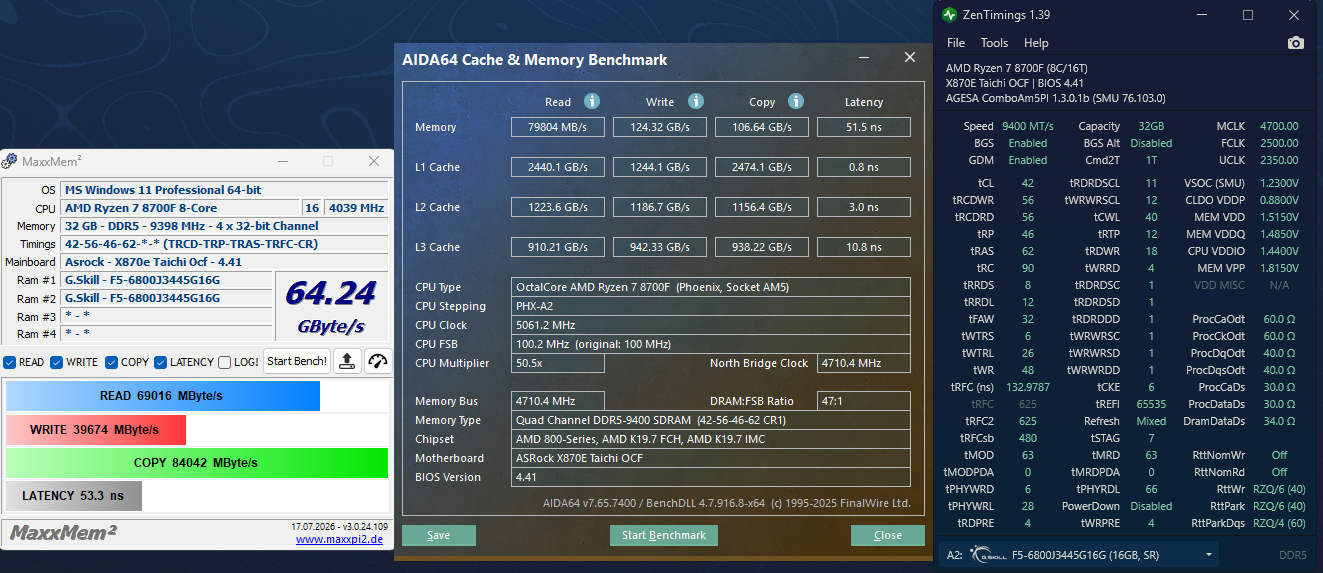Click the L1 Cache read 2440.1 GB/s field

tap(558, 167)
